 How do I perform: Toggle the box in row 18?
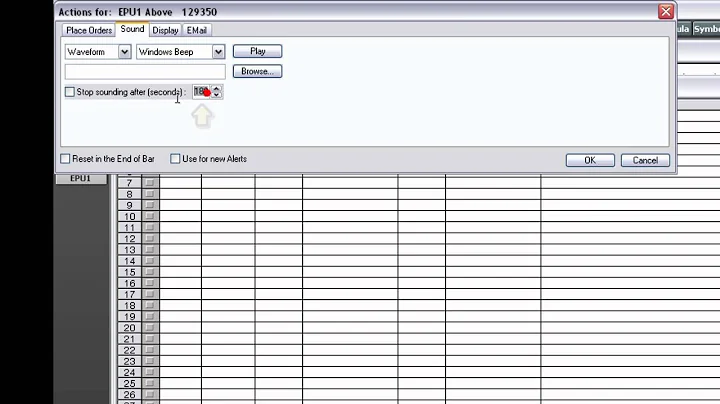tap(150, 305)
